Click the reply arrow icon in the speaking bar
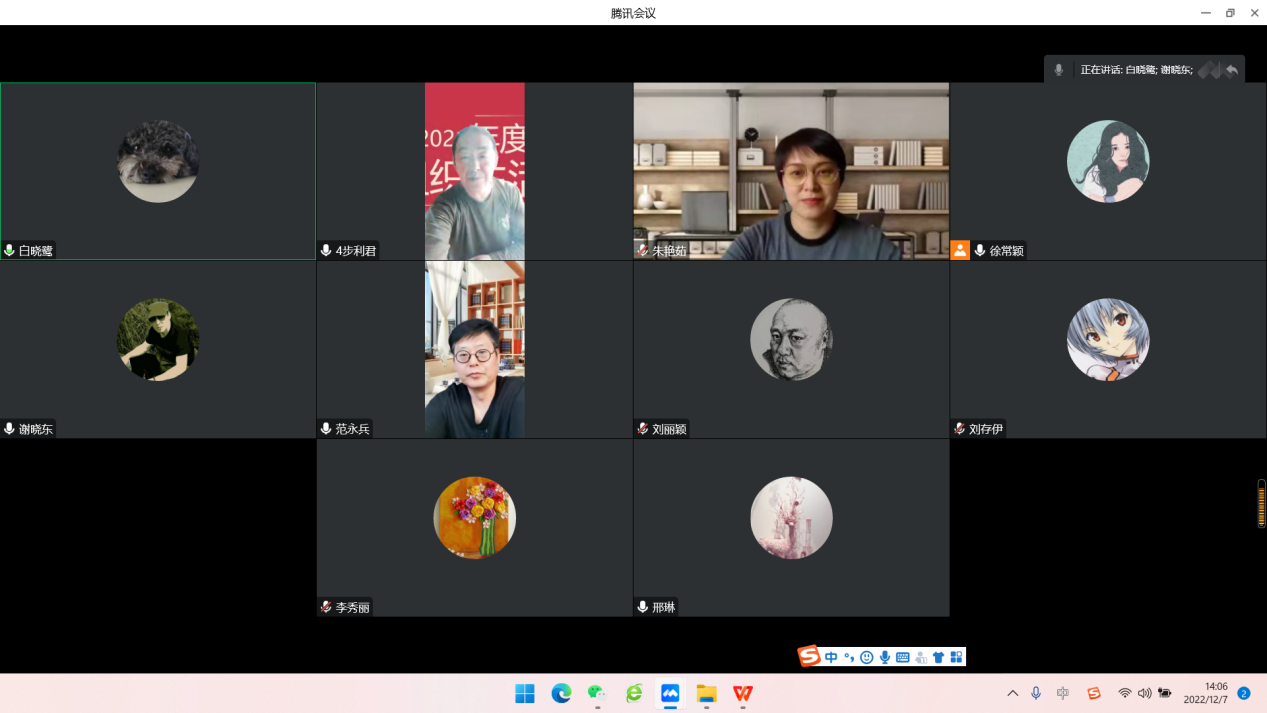Screen dimensions: 1267x713 1232,70
